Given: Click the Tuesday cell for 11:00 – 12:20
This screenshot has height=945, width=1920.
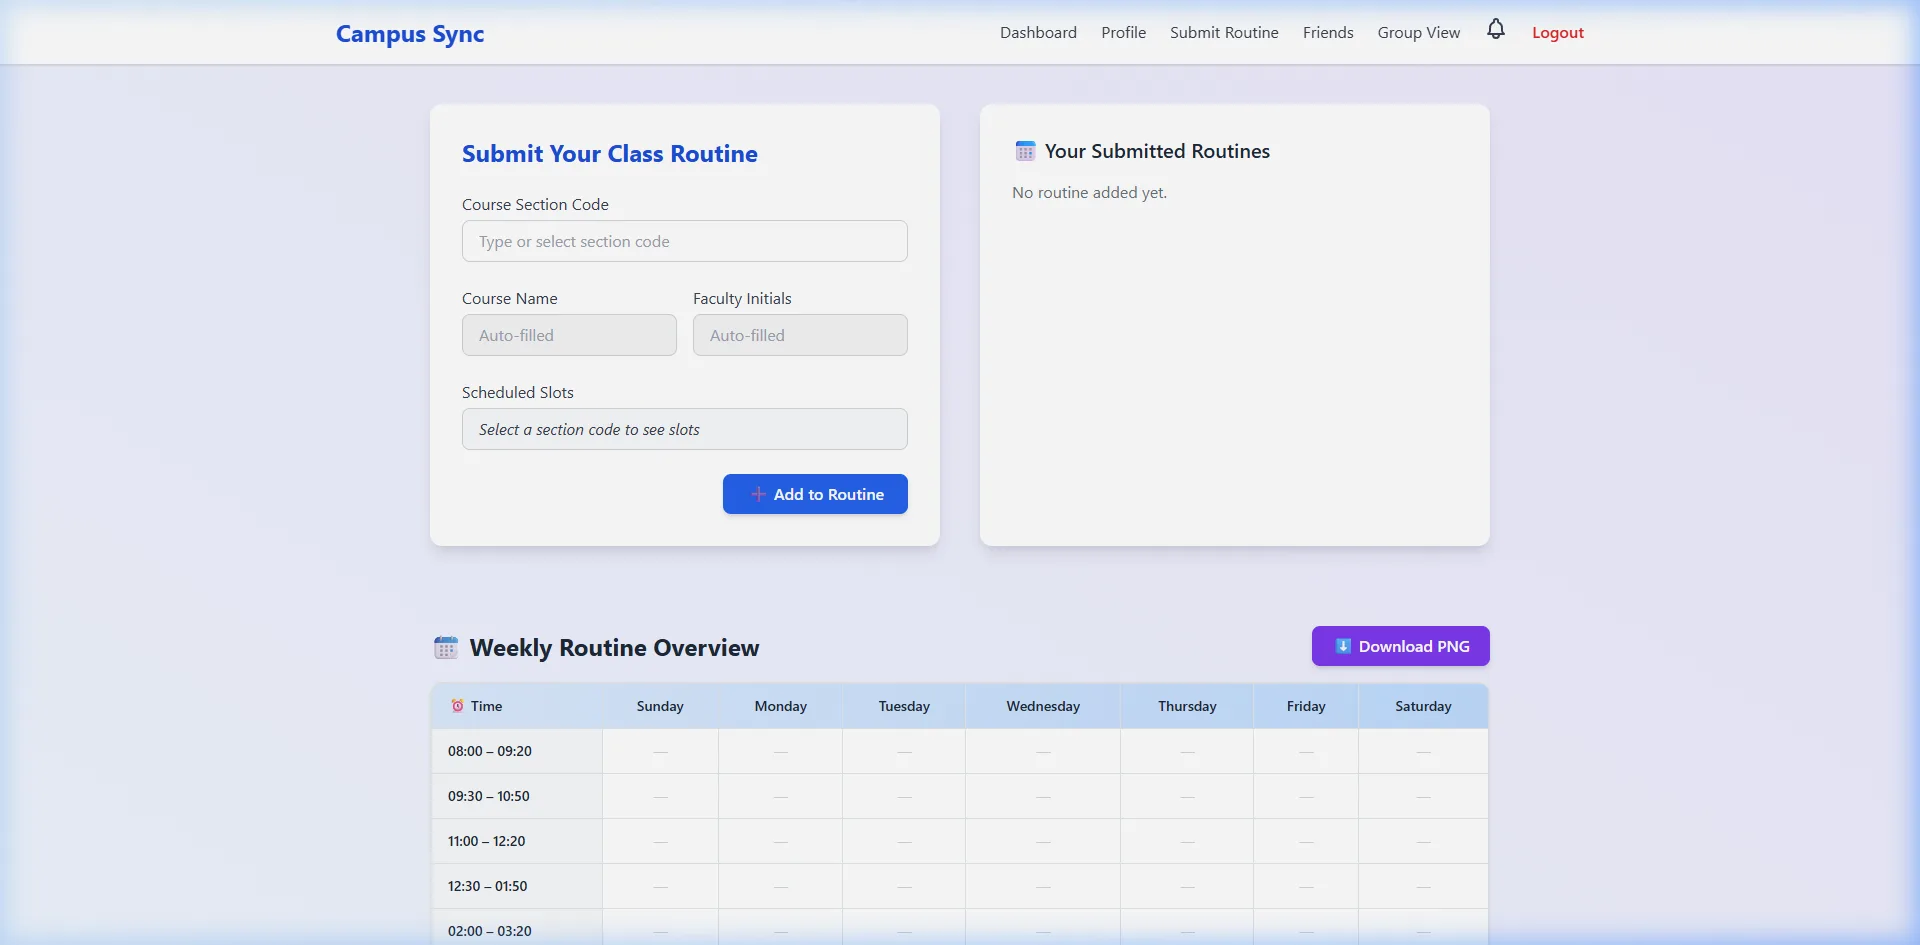Looking at the screenshot, I should [904, 841].
